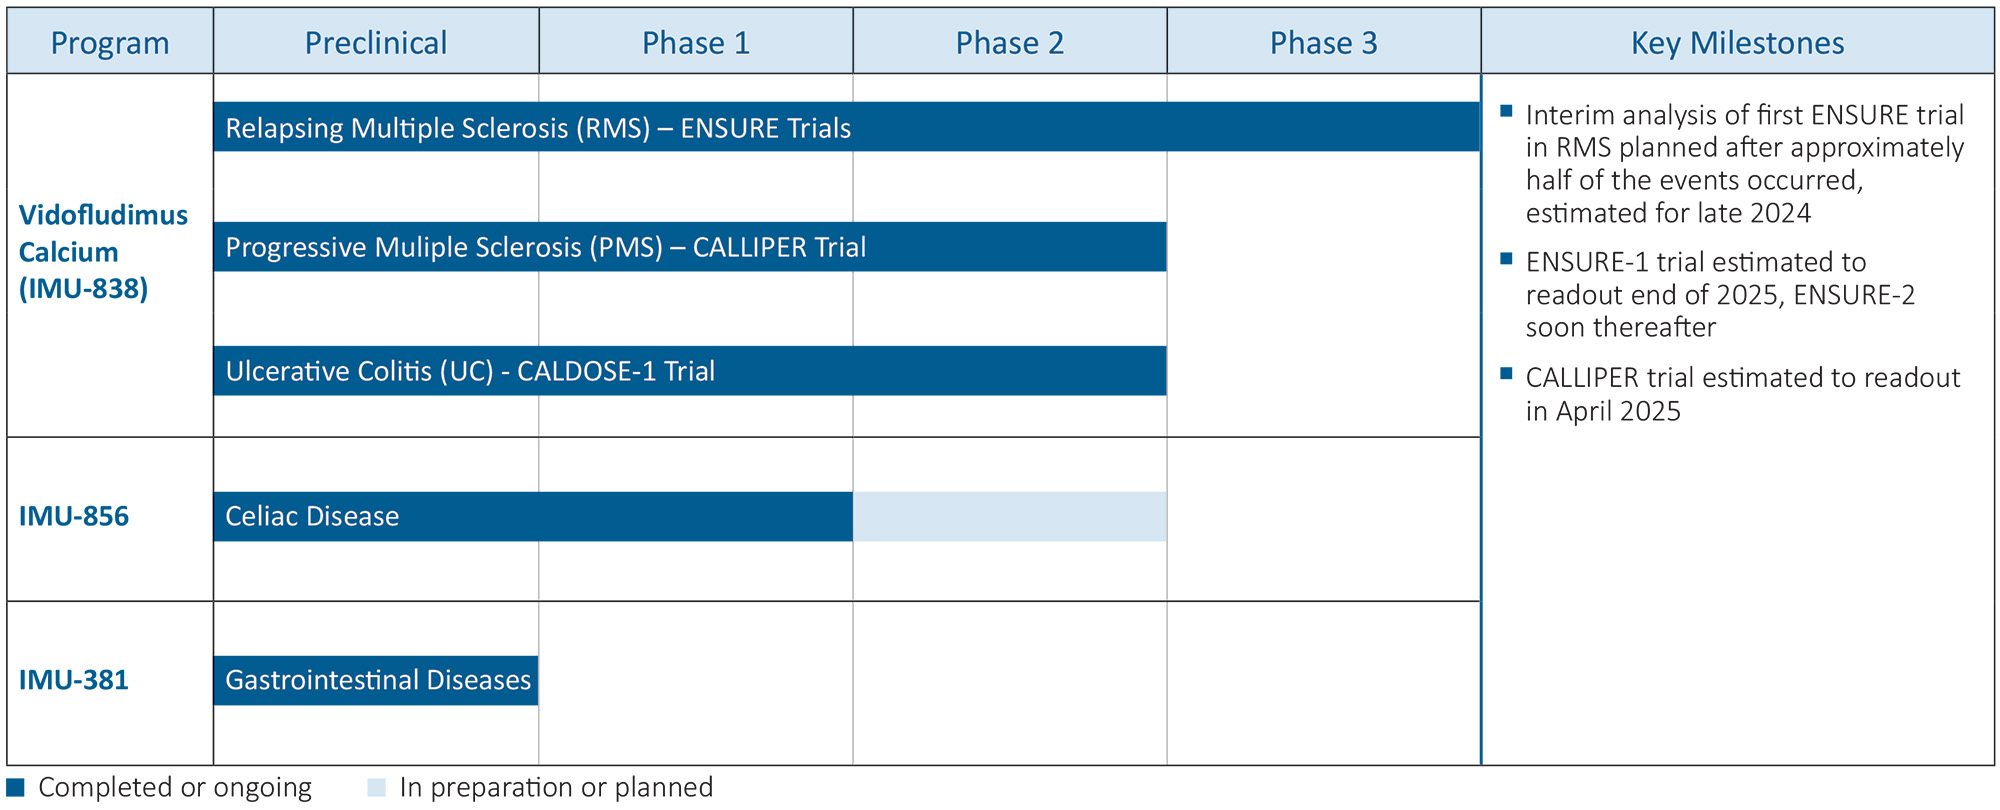This screenshot has height=810, width=2000.
Task: Click the Phase 1 column header
Action: tap(696, 43)
